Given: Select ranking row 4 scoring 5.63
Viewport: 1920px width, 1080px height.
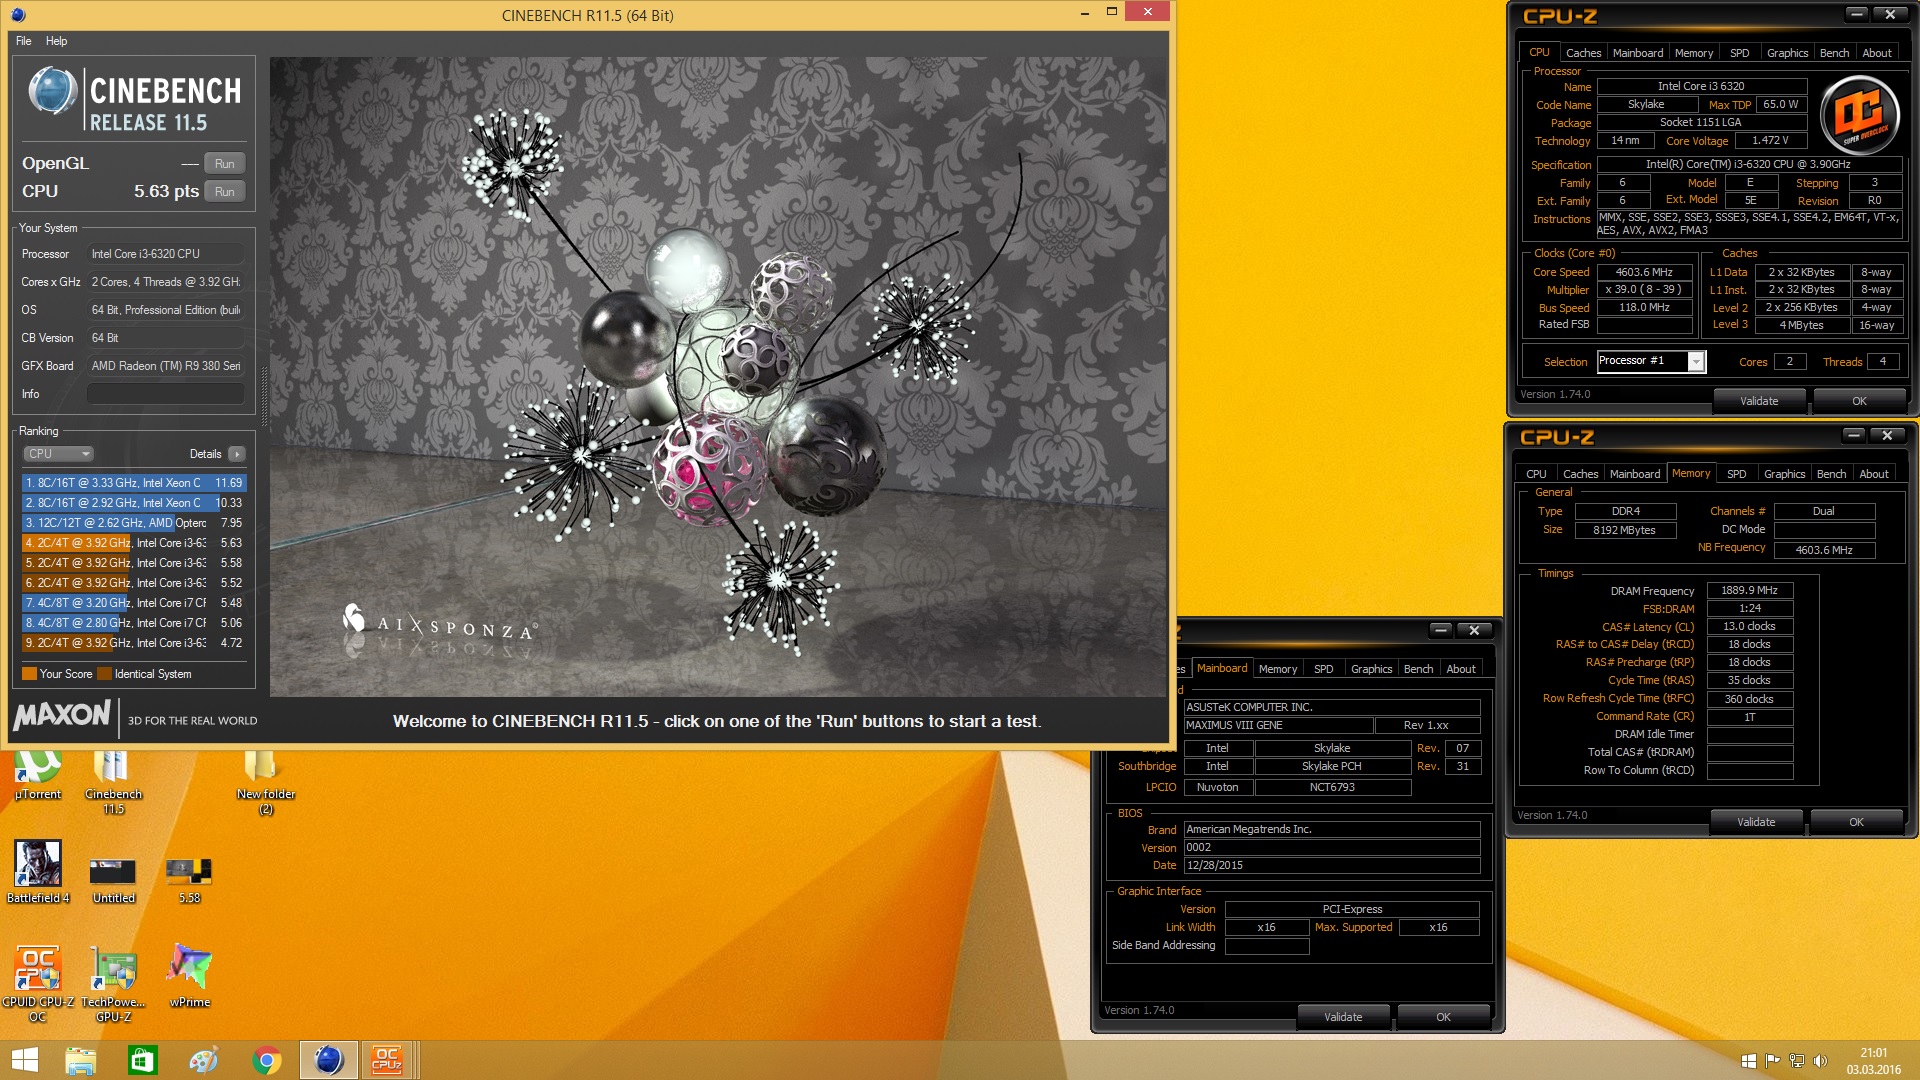Looking at the screenshot, I should pyautogui.click(x=134, y=543).
